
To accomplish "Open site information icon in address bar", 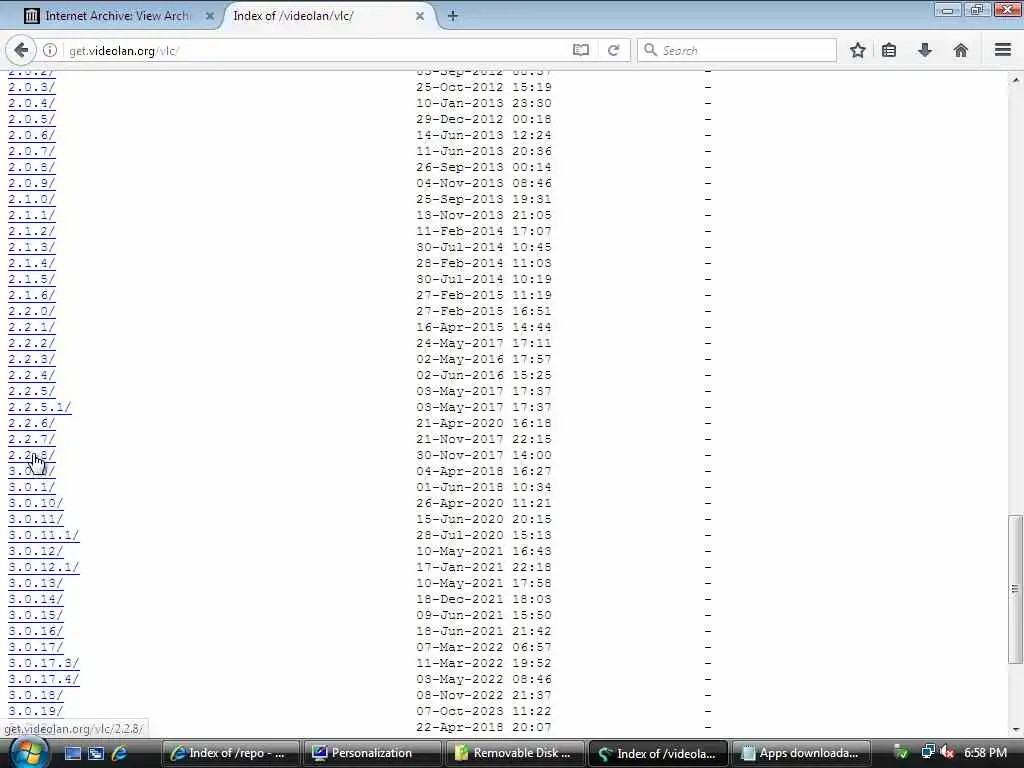I will tap(50, 50).
